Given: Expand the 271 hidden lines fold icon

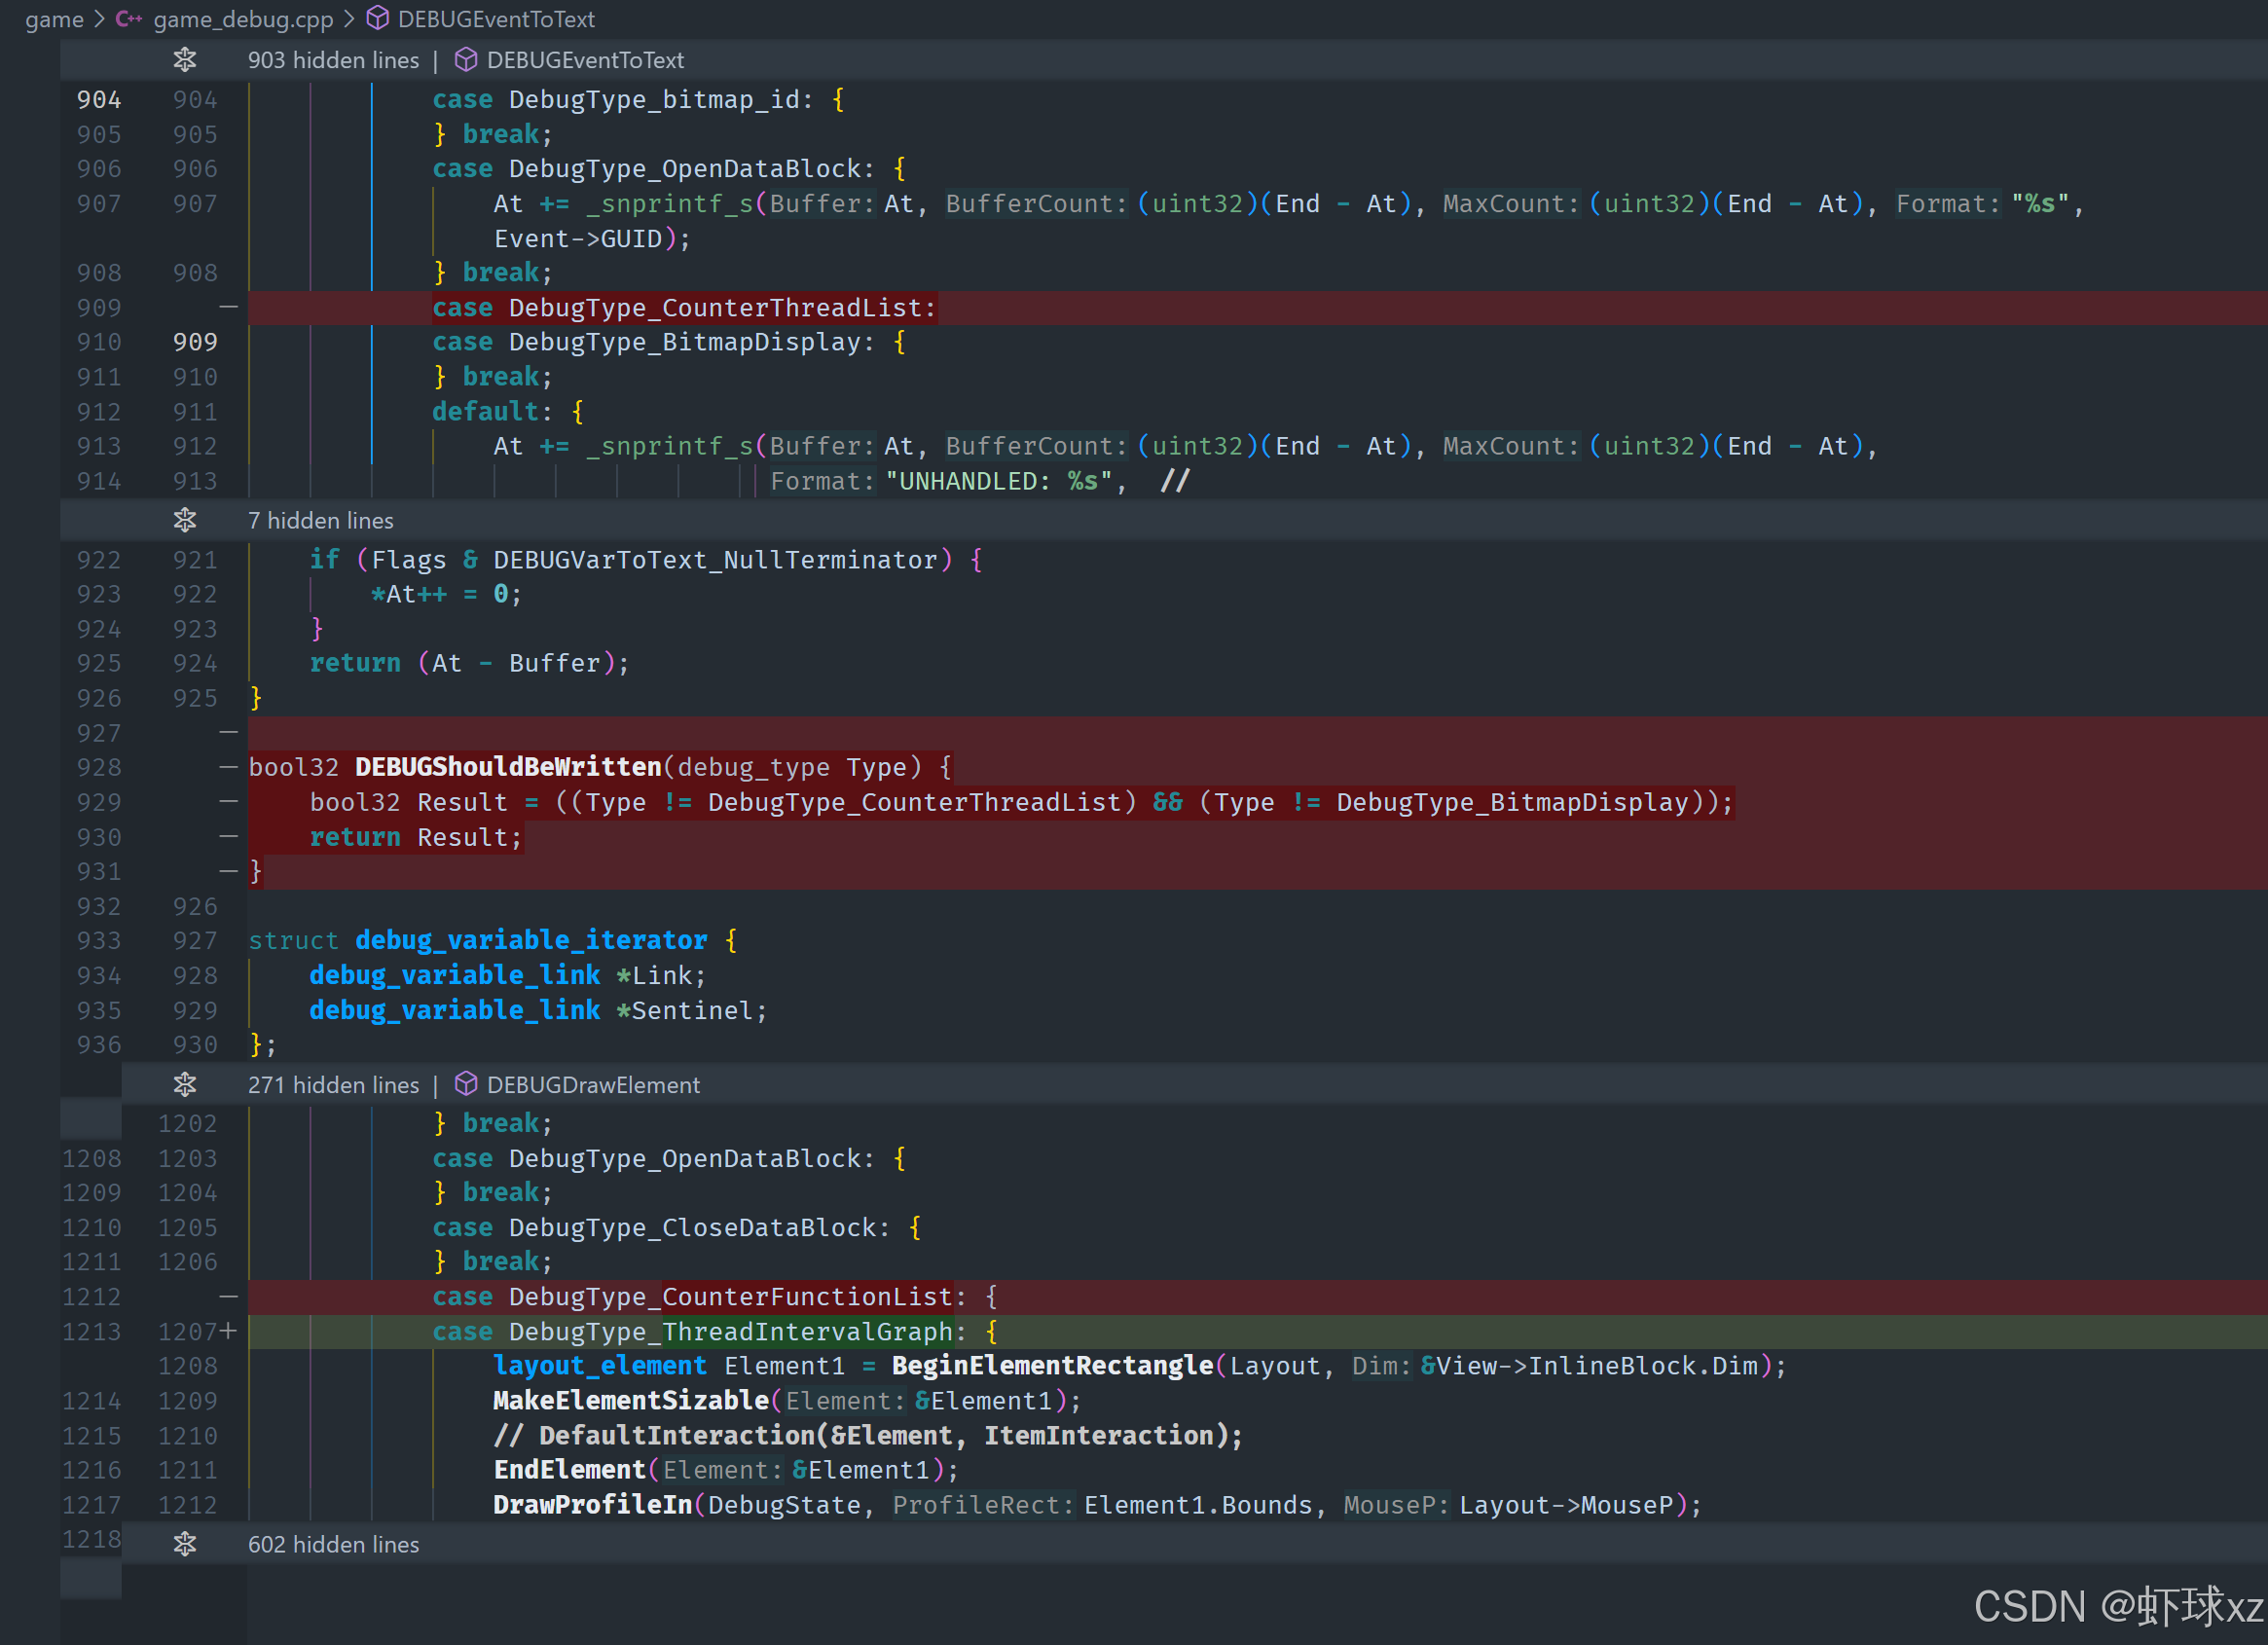Looking at the screenshot, I should (x=185, y=1085).
